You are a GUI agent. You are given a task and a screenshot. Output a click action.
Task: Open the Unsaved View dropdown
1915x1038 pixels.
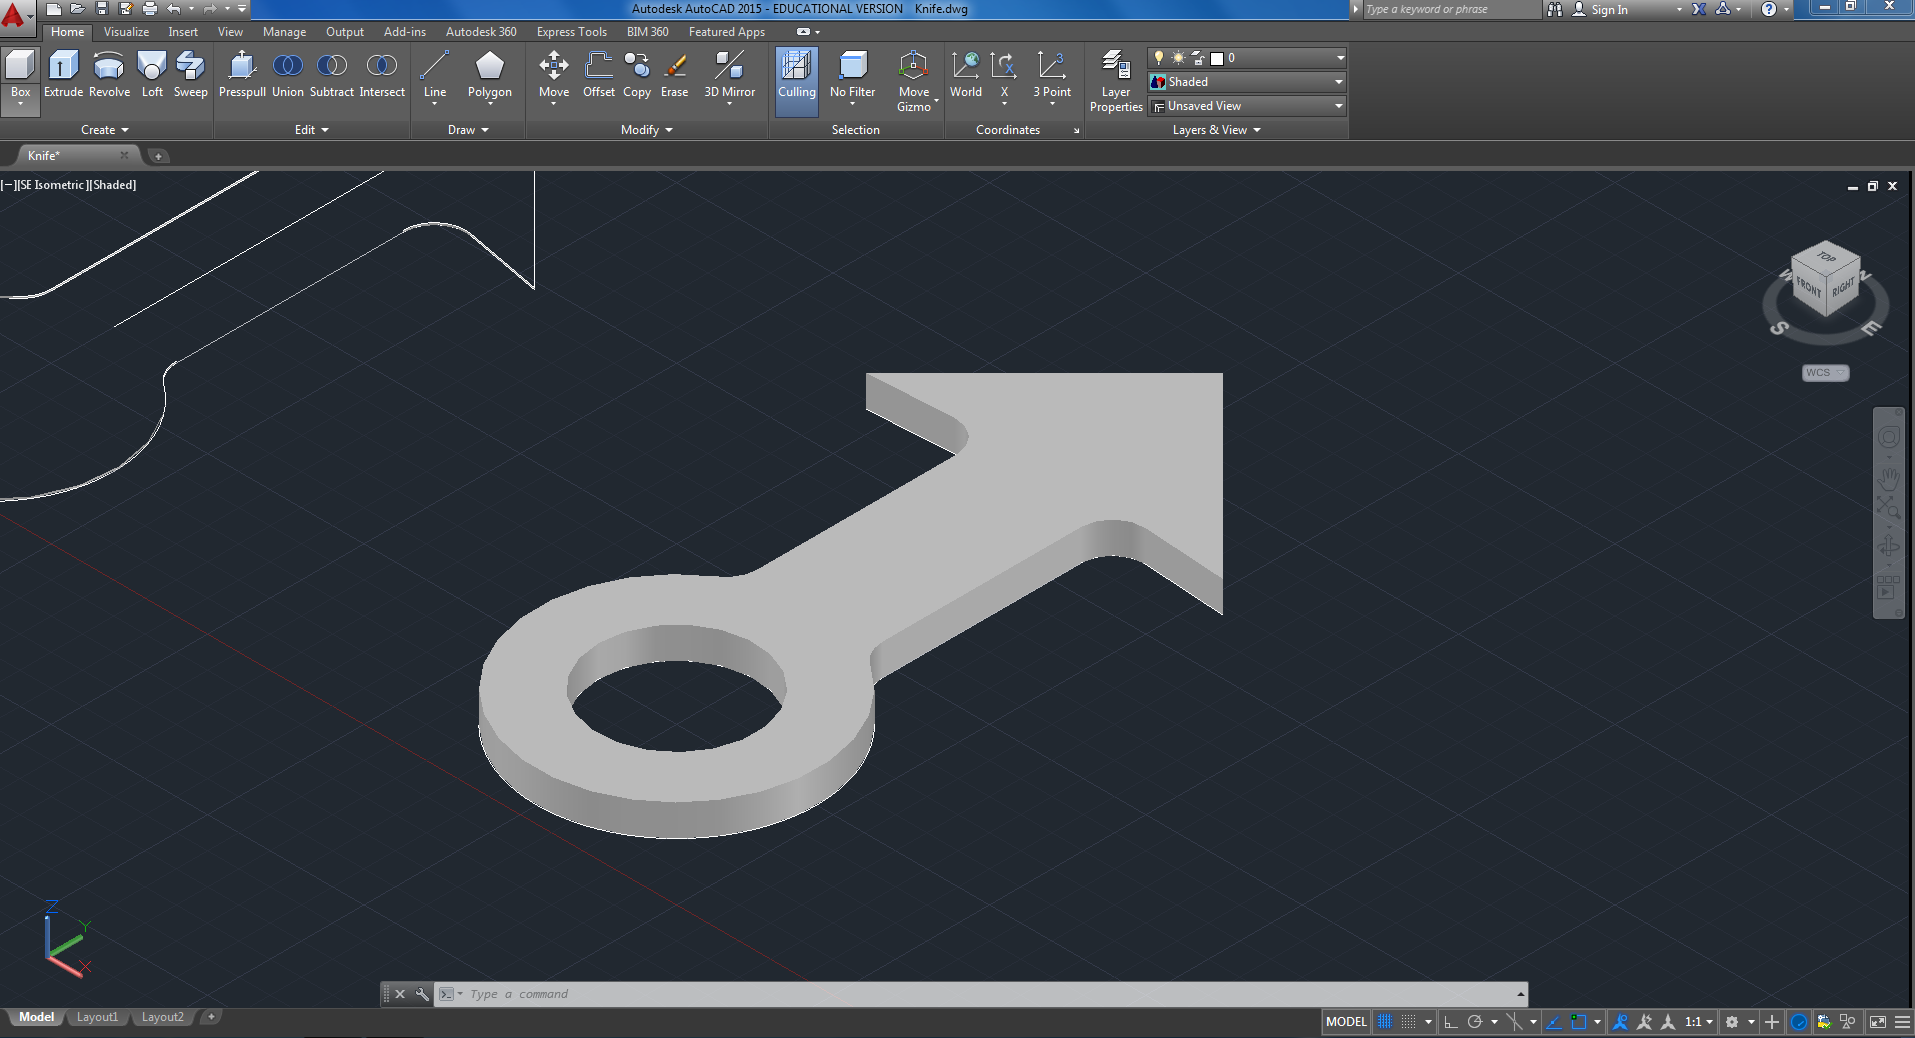click(1247, 106)
